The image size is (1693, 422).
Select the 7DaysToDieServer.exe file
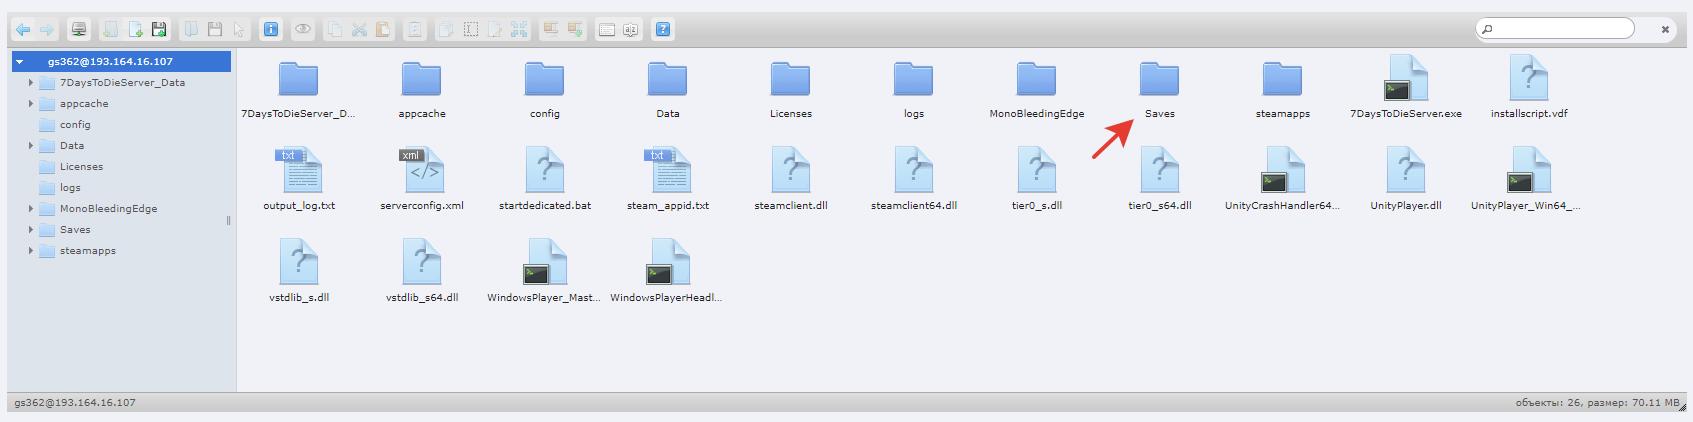click(1405, 87)
